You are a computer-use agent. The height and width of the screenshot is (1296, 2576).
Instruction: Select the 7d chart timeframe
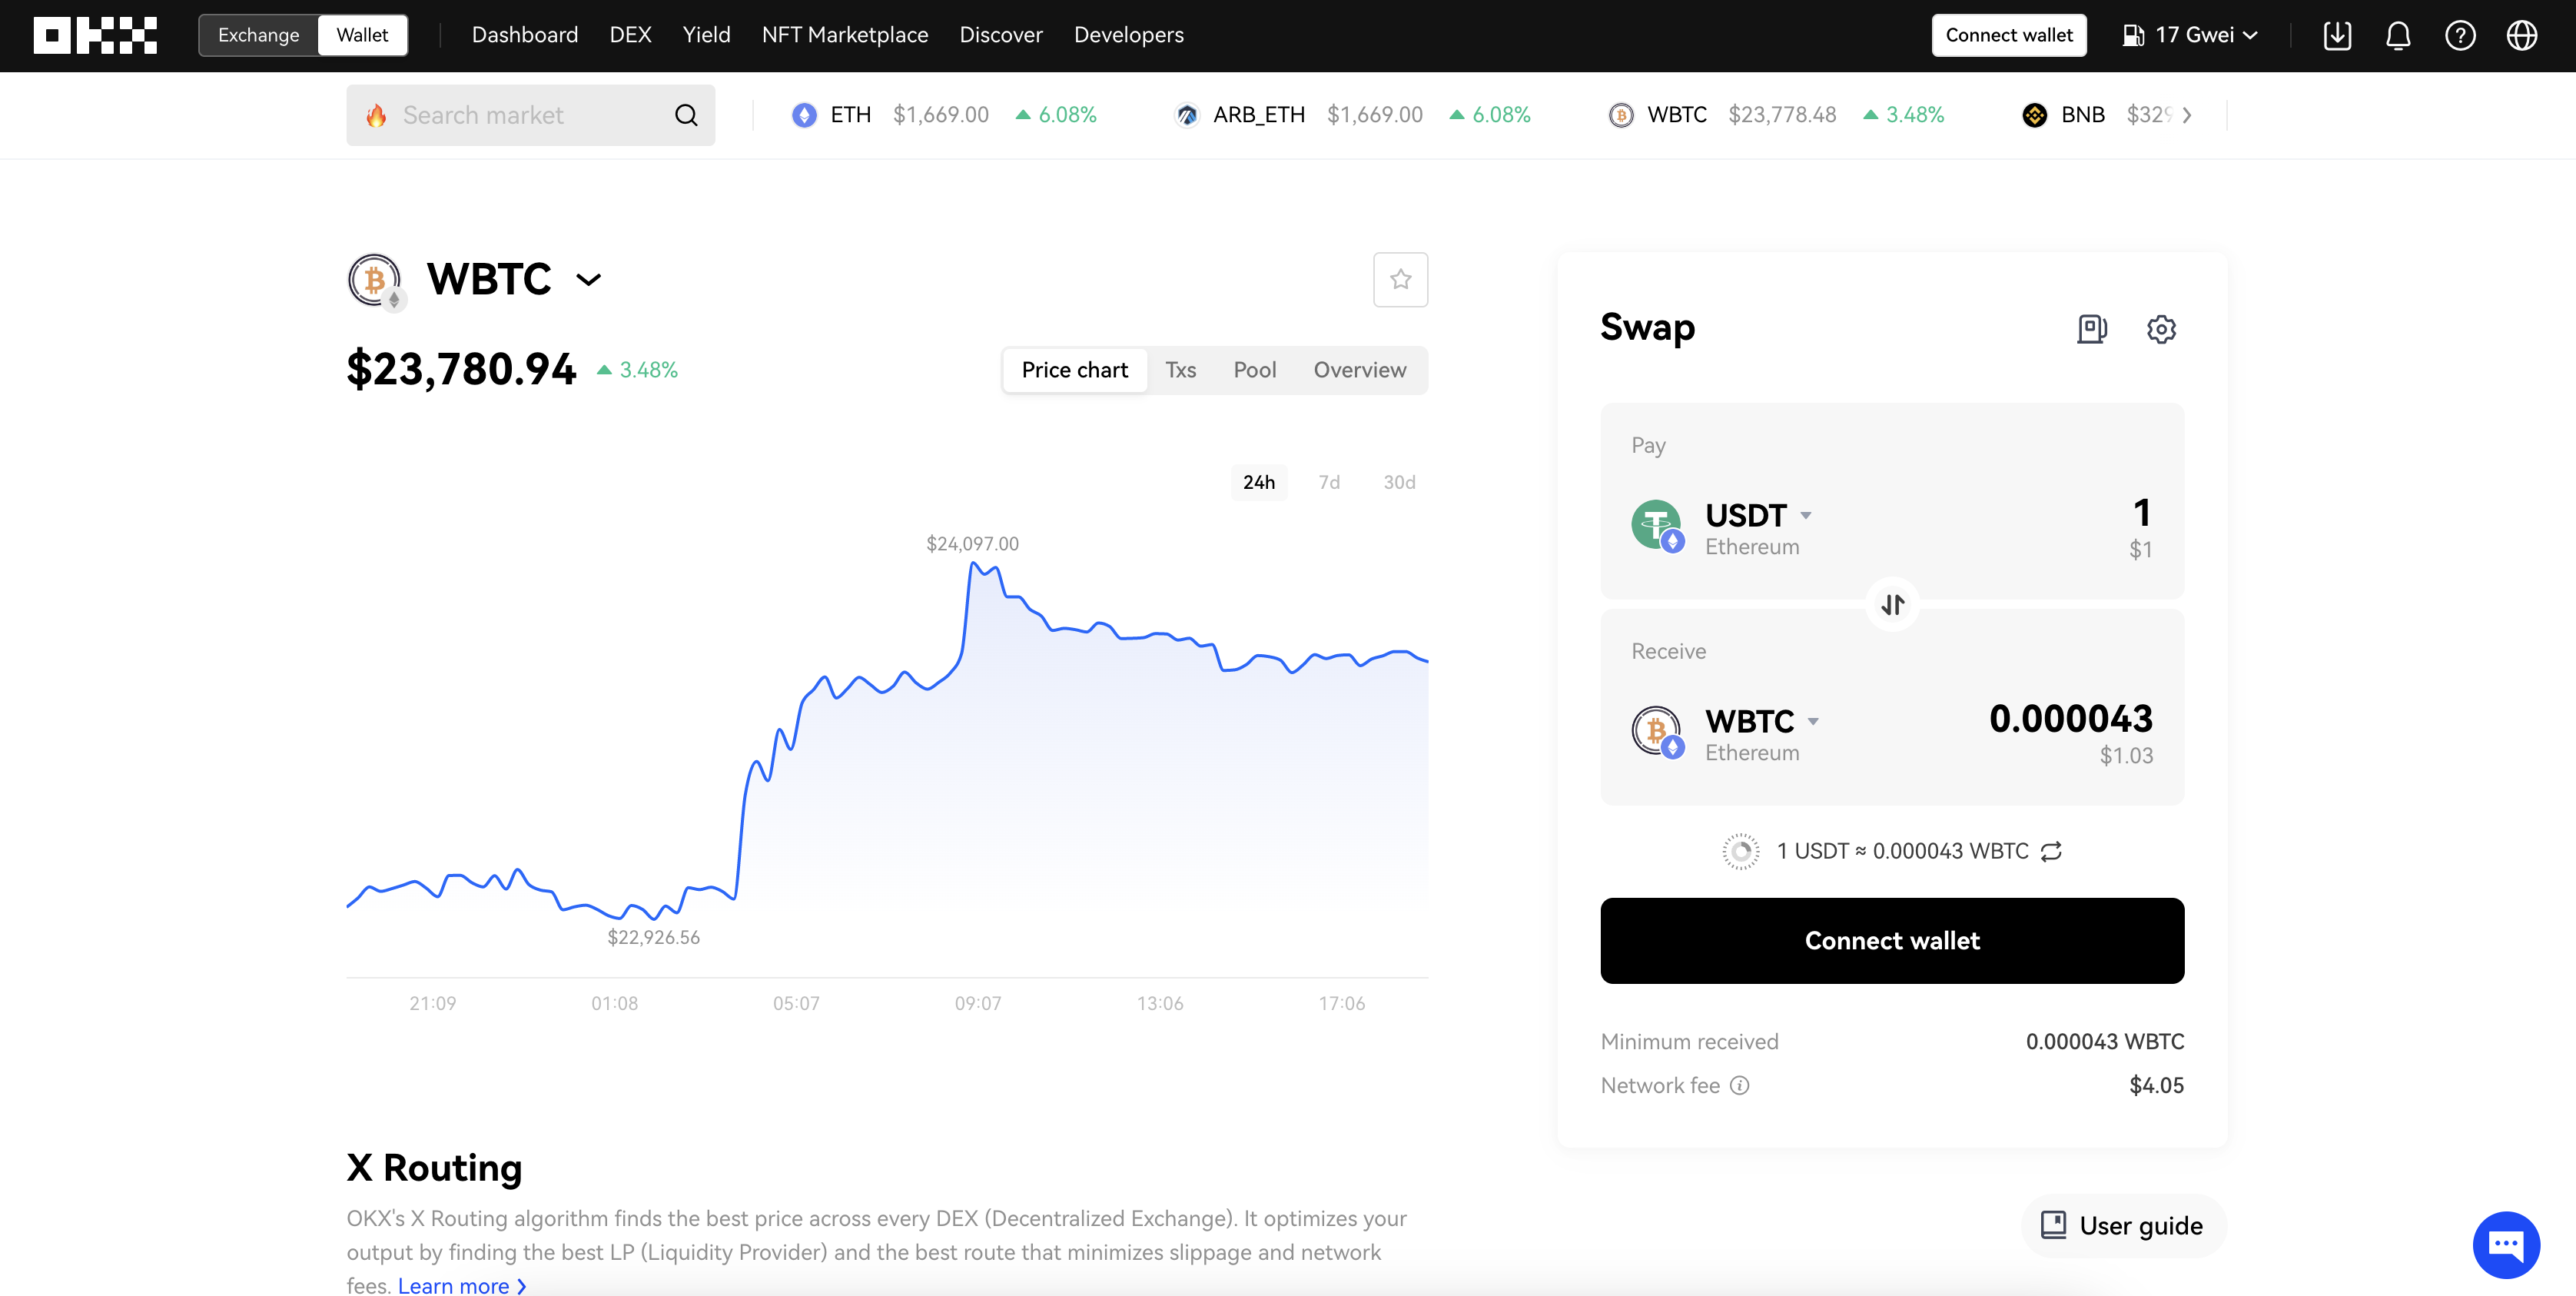point(1329,482)
